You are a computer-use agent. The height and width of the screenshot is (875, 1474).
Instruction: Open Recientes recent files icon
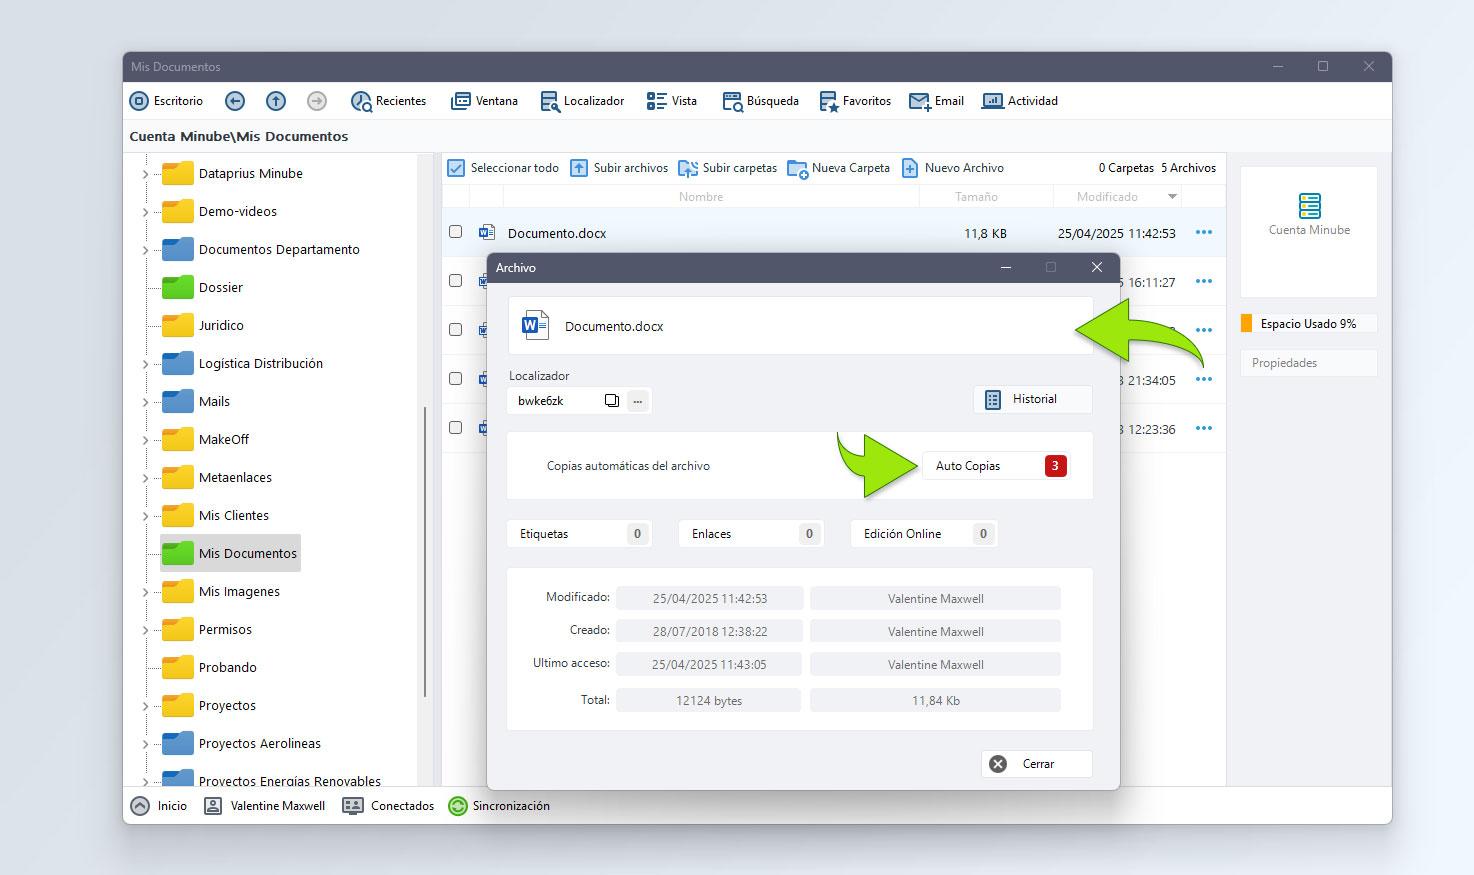(x=361, y=101)
